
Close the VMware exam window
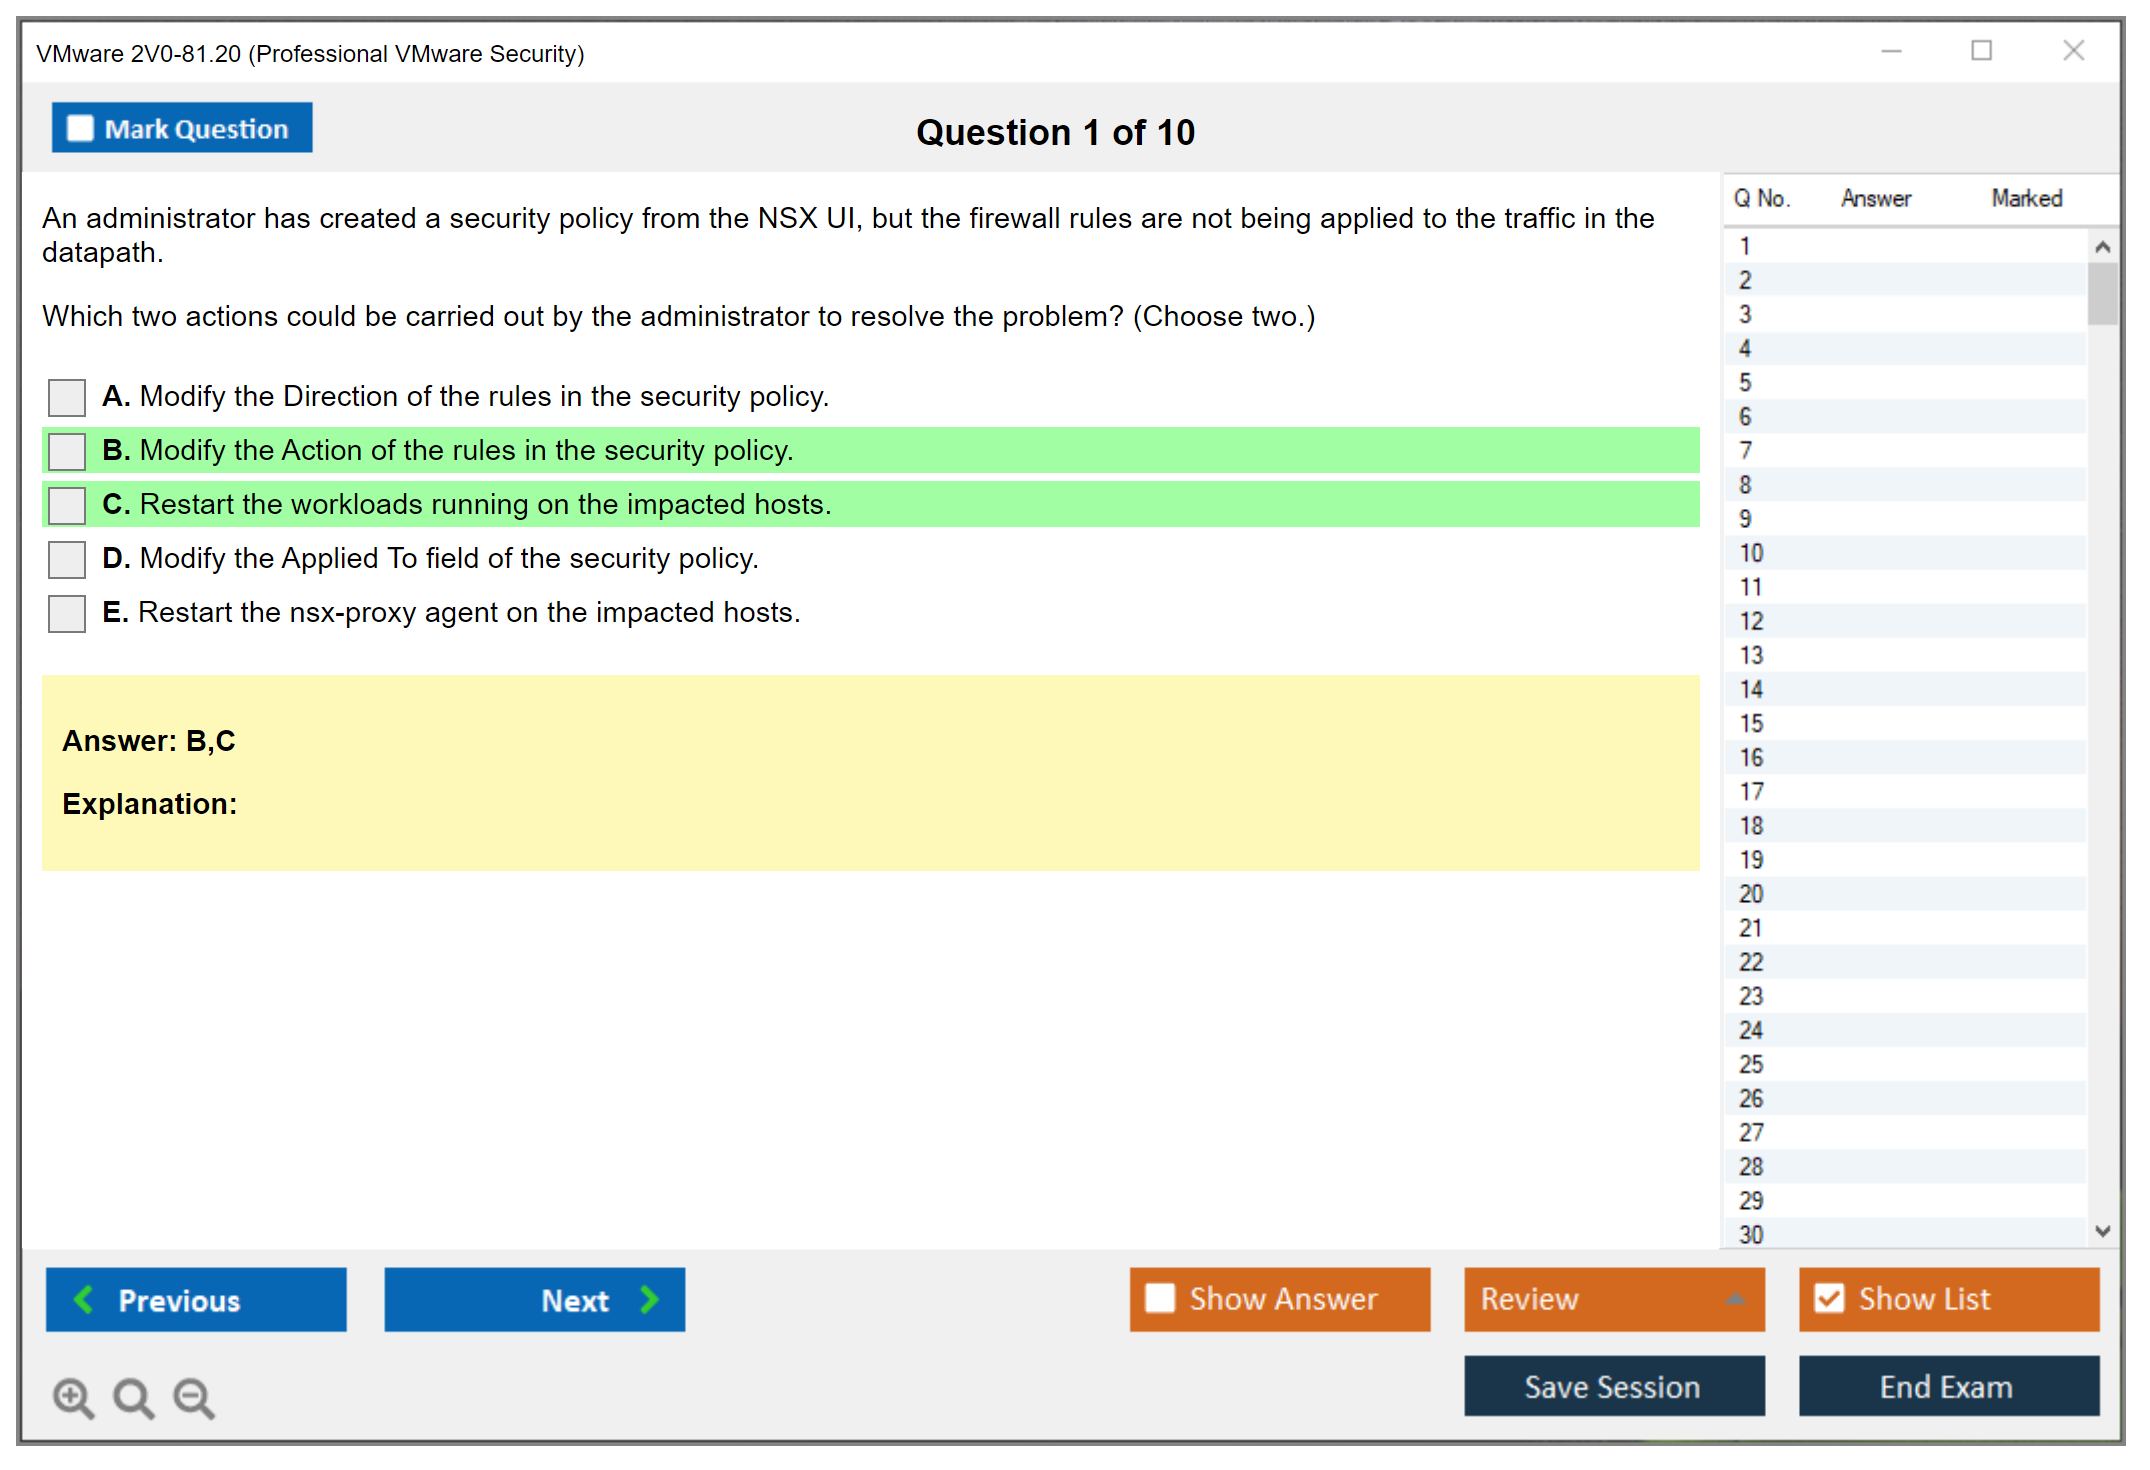tap(2073, 51)
